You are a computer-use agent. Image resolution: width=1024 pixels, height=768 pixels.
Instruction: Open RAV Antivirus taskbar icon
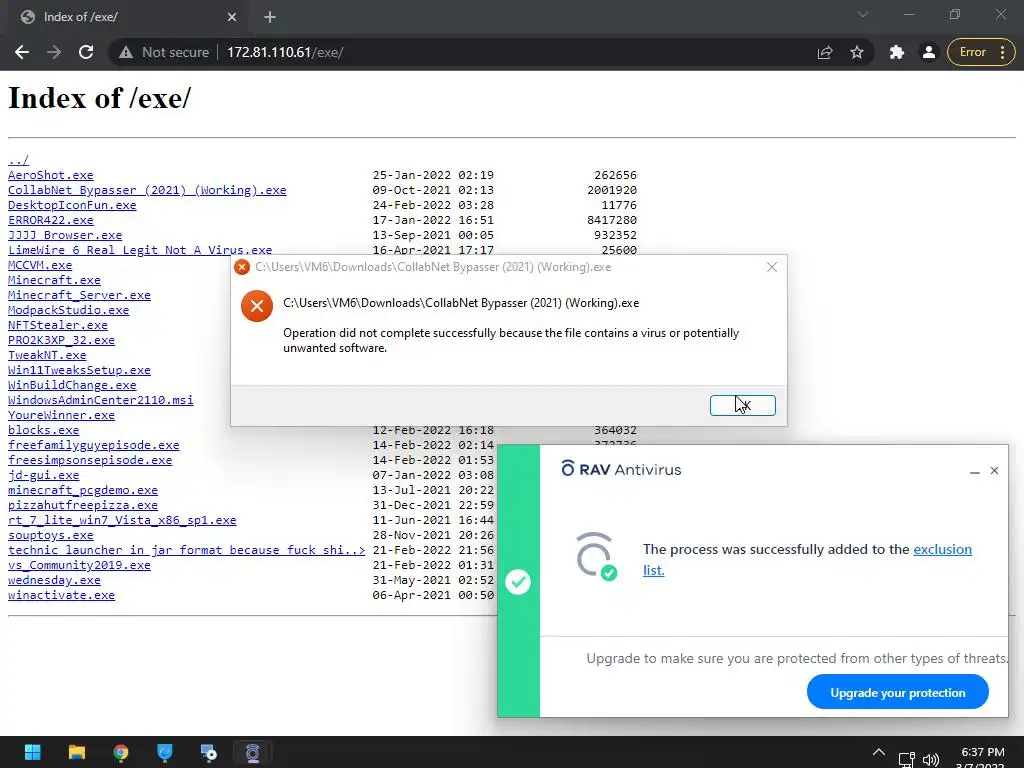(x=253, y=752)
